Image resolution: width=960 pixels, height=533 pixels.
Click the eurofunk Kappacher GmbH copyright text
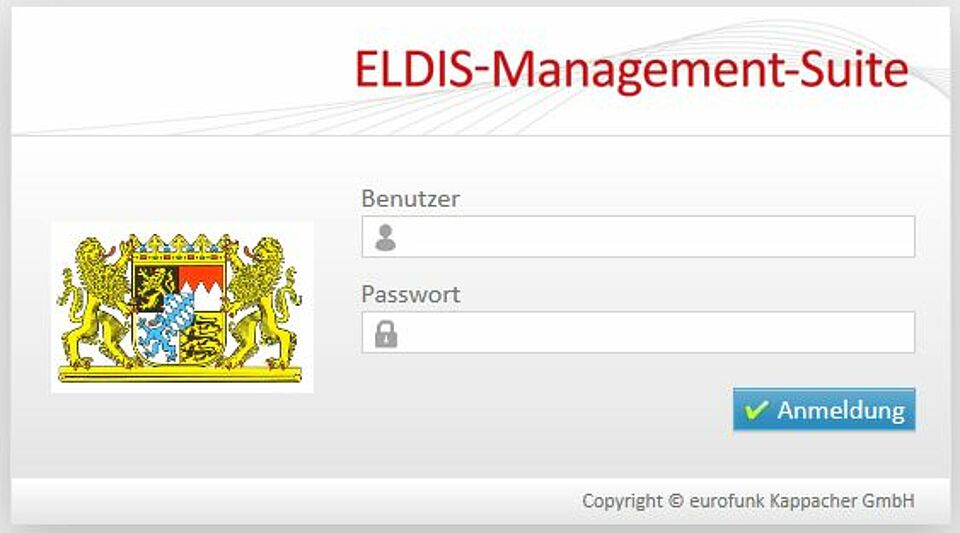(x=801, y=501)
